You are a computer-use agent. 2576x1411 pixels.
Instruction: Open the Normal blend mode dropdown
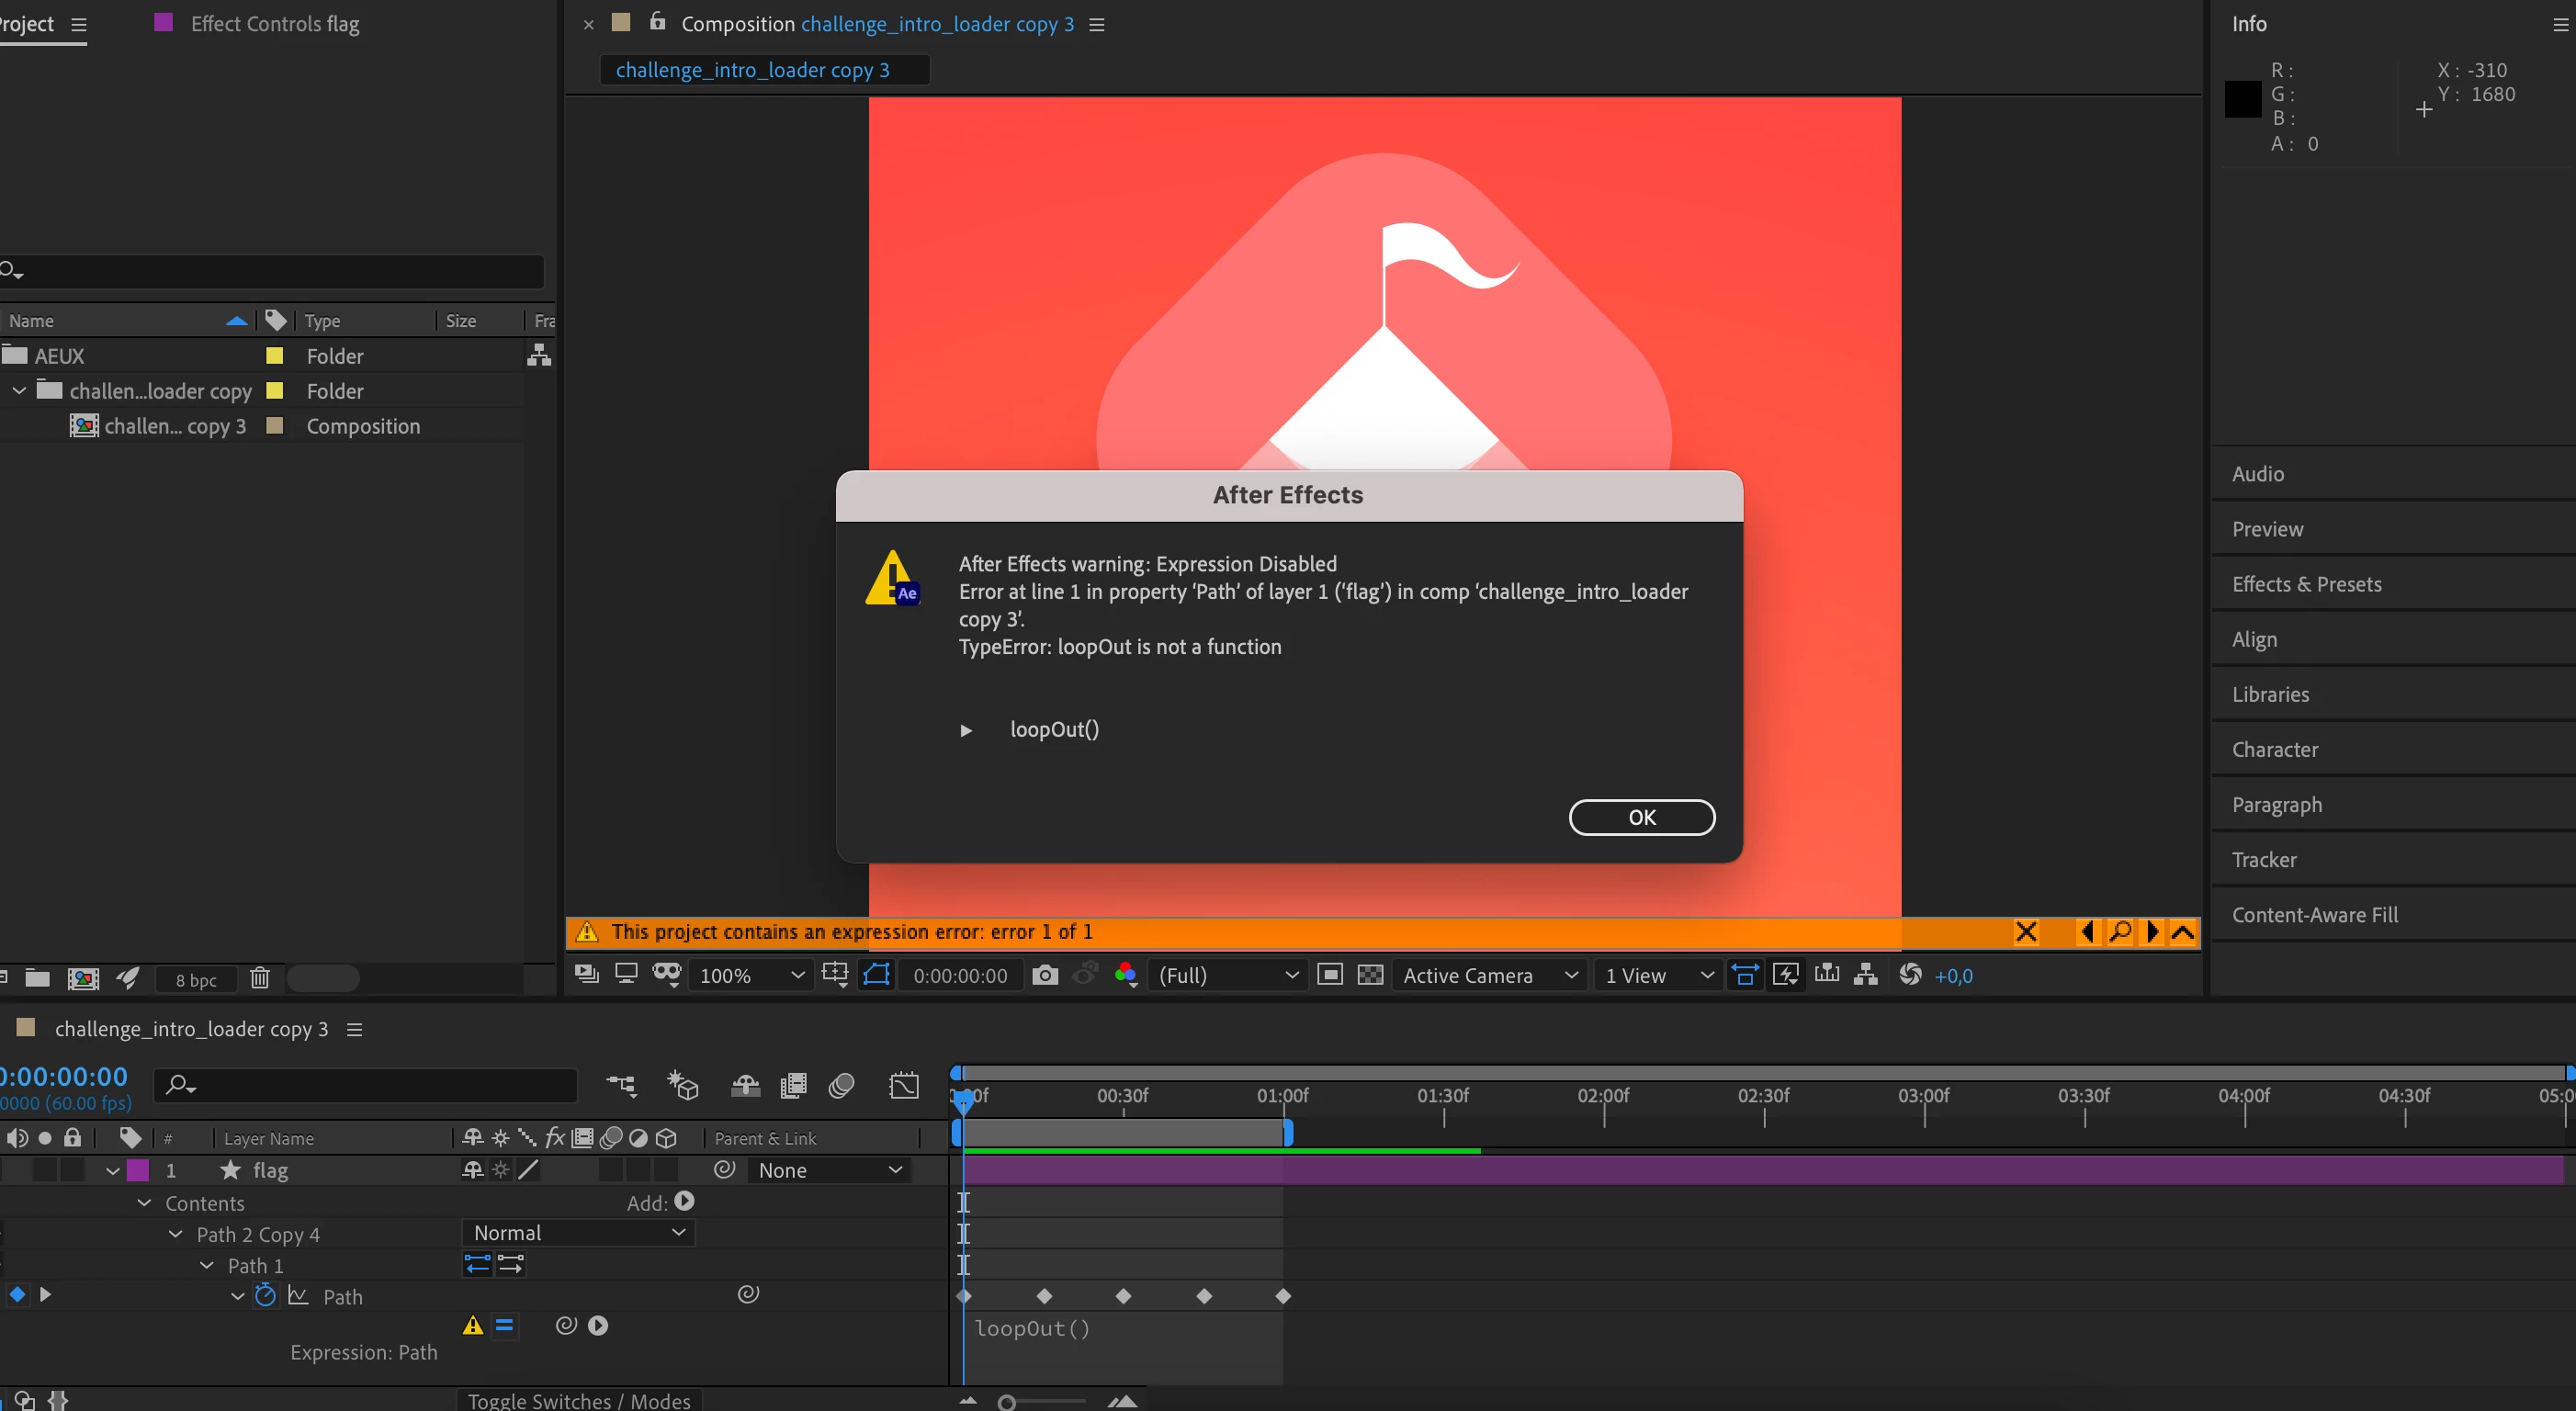pyautogui.click(x=578, y=1233)
